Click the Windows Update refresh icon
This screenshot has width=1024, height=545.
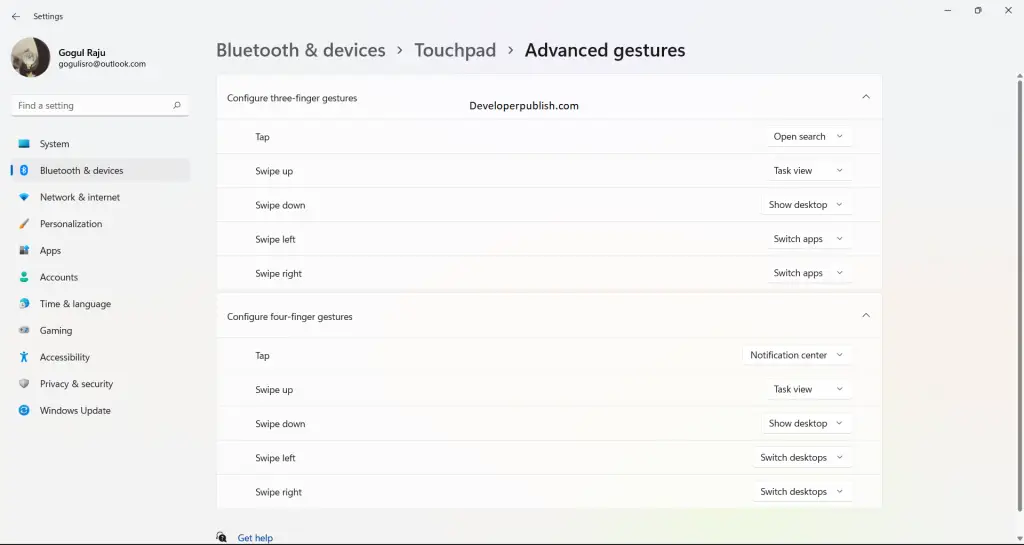24,411
